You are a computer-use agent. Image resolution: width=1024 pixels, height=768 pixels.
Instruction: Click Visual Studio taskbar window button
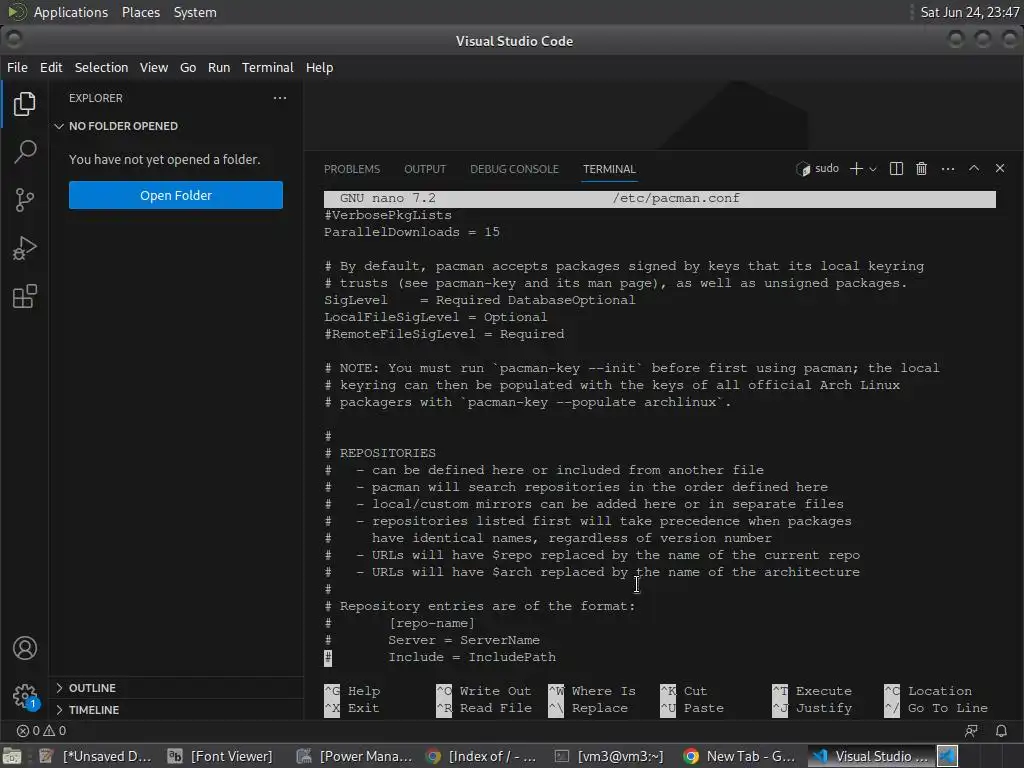point(870,756)
